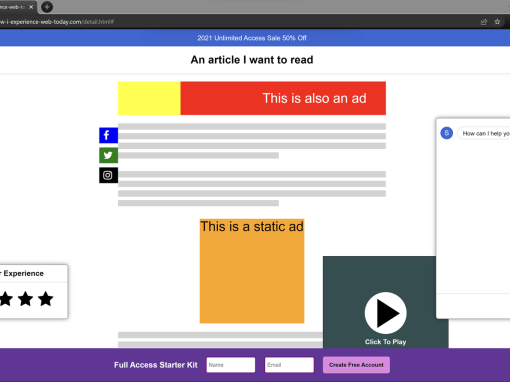
Task: Click the red 'This is also an ad' banner
Action: click(x=283, y=98)
